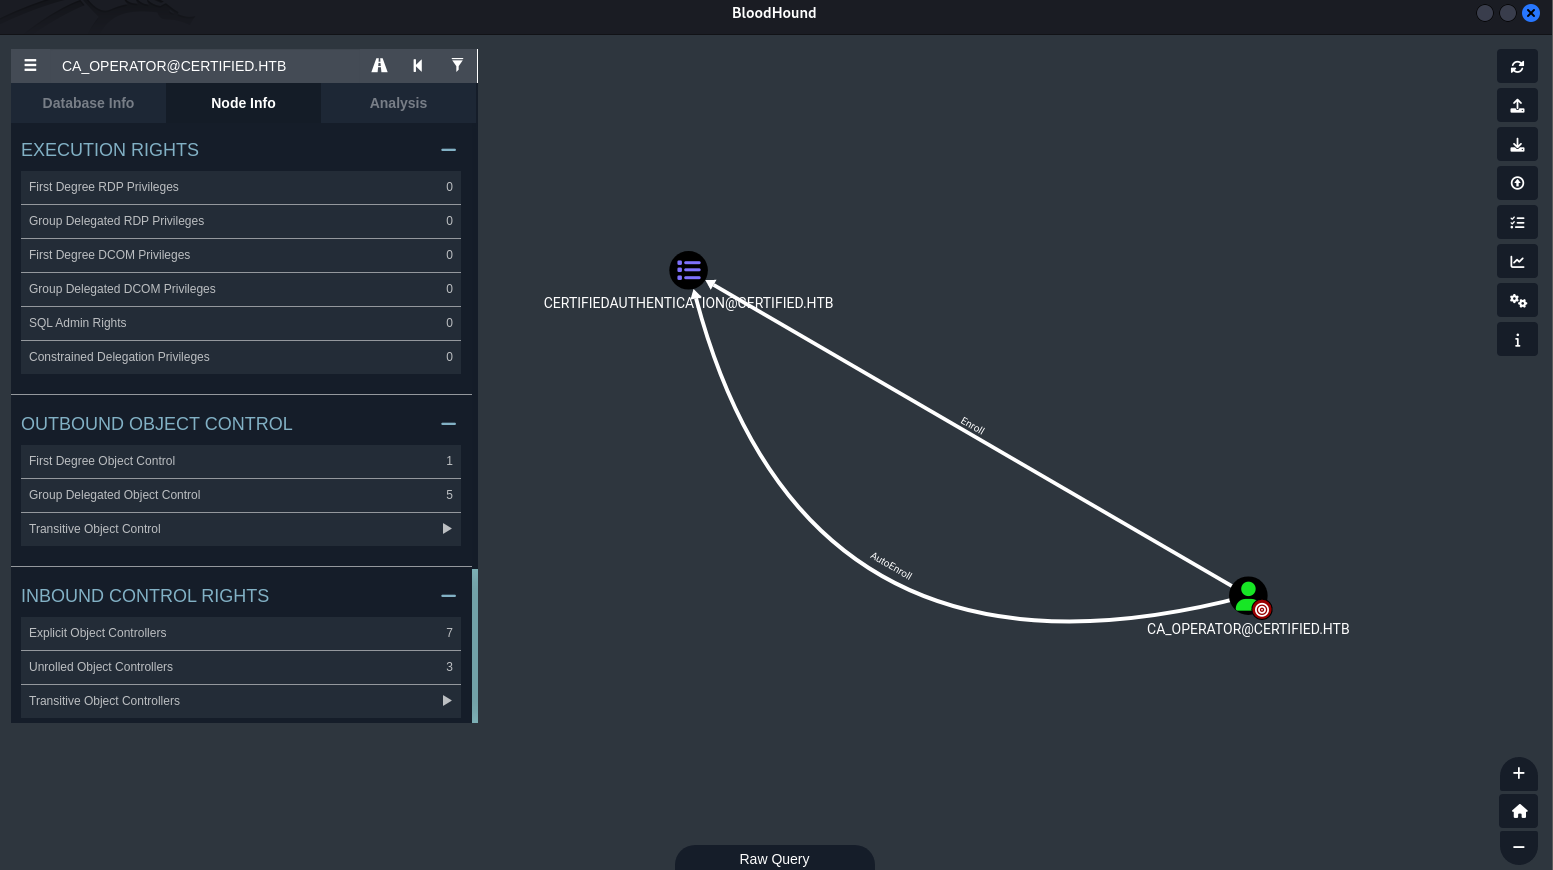Click the back step icon in search bar
This screenshot has height=870, width=1553.
click(418, 66)
